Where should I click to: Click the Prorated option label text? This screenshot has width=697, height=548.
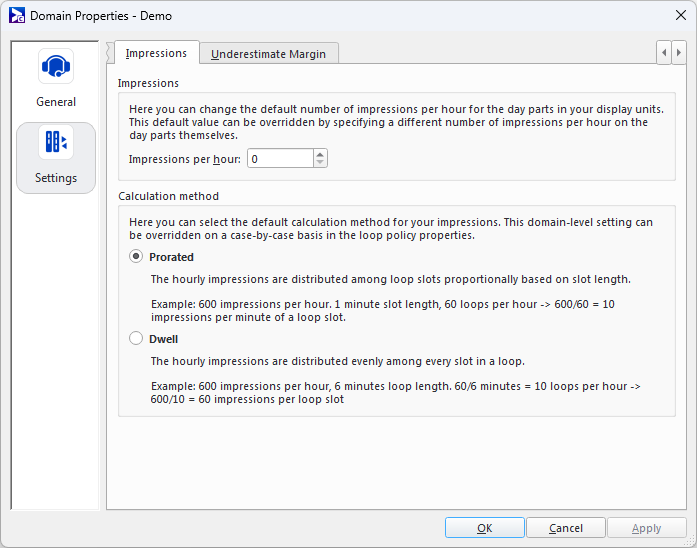coord(171,257)
